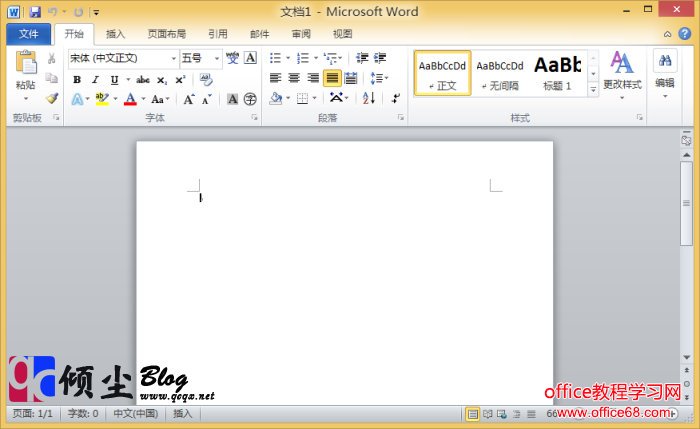The height and width of the screenshot is (429, 700).
Task: Click the Decrease Indent icon
Action: coord(362,58)
